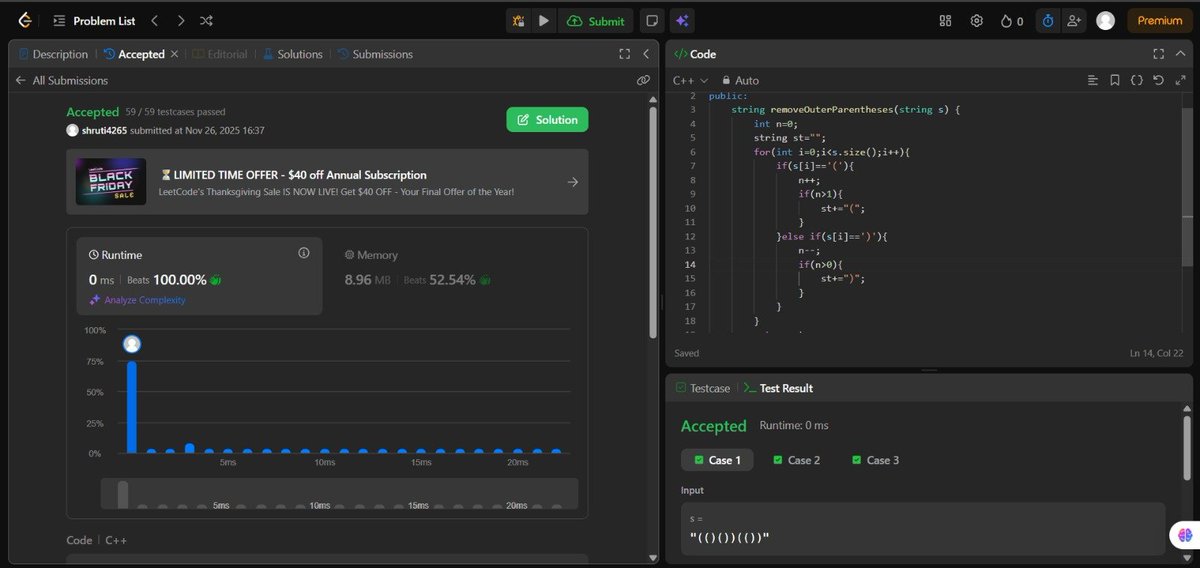
Task: Format code with the align-lines icon
Action: point(1091,80)
